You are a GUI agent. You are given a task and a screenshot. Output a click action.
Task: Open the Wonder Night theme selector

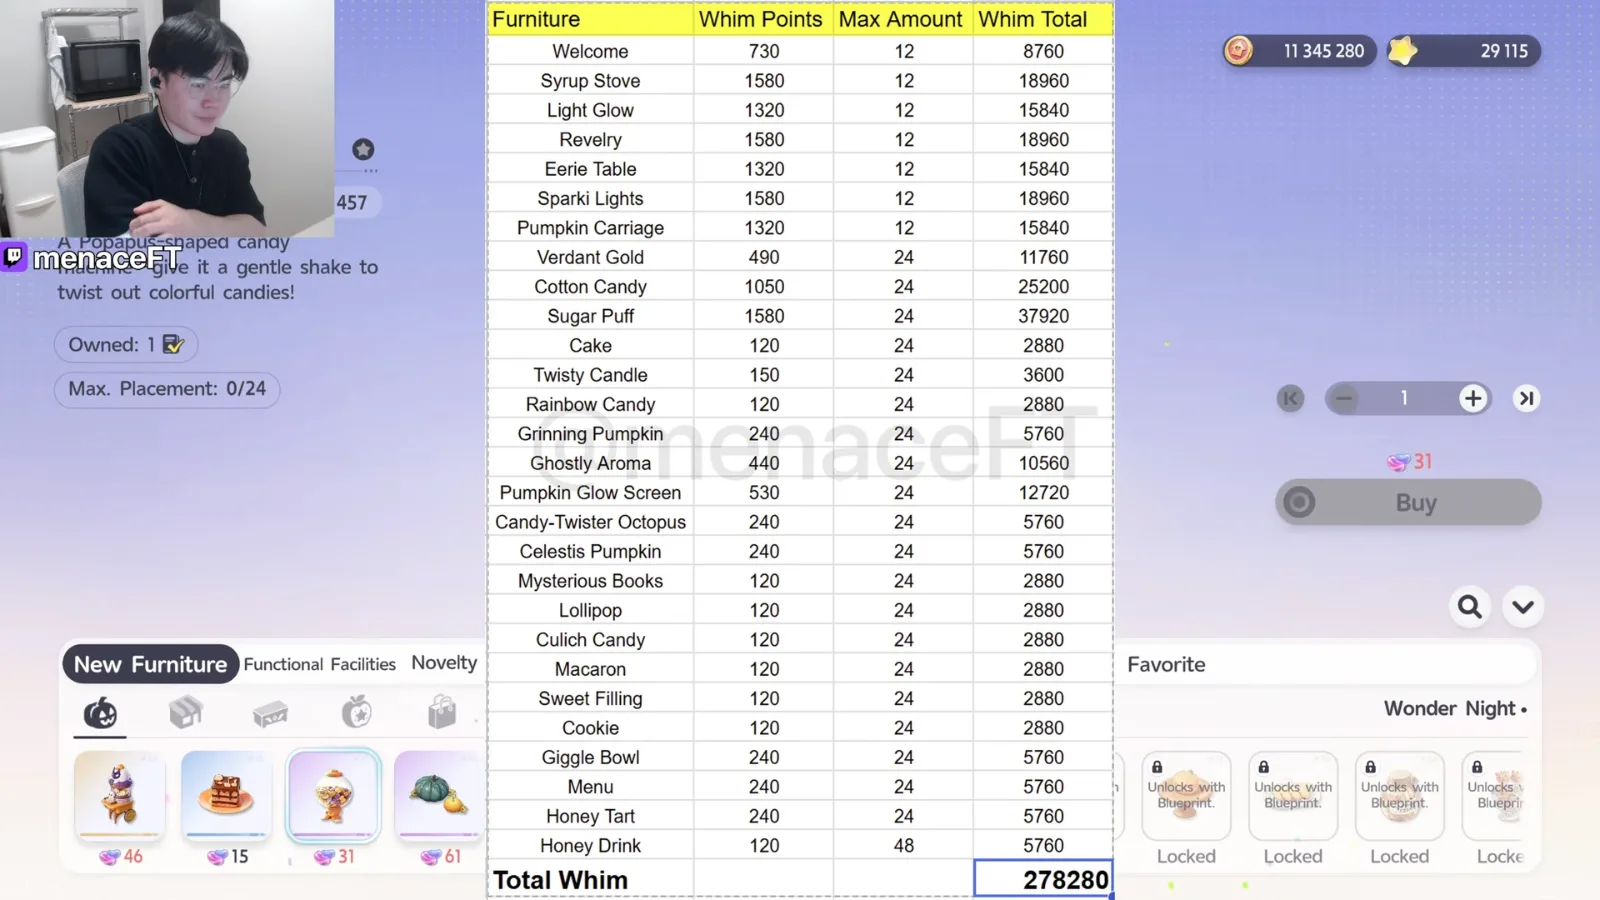point(1455,708)
